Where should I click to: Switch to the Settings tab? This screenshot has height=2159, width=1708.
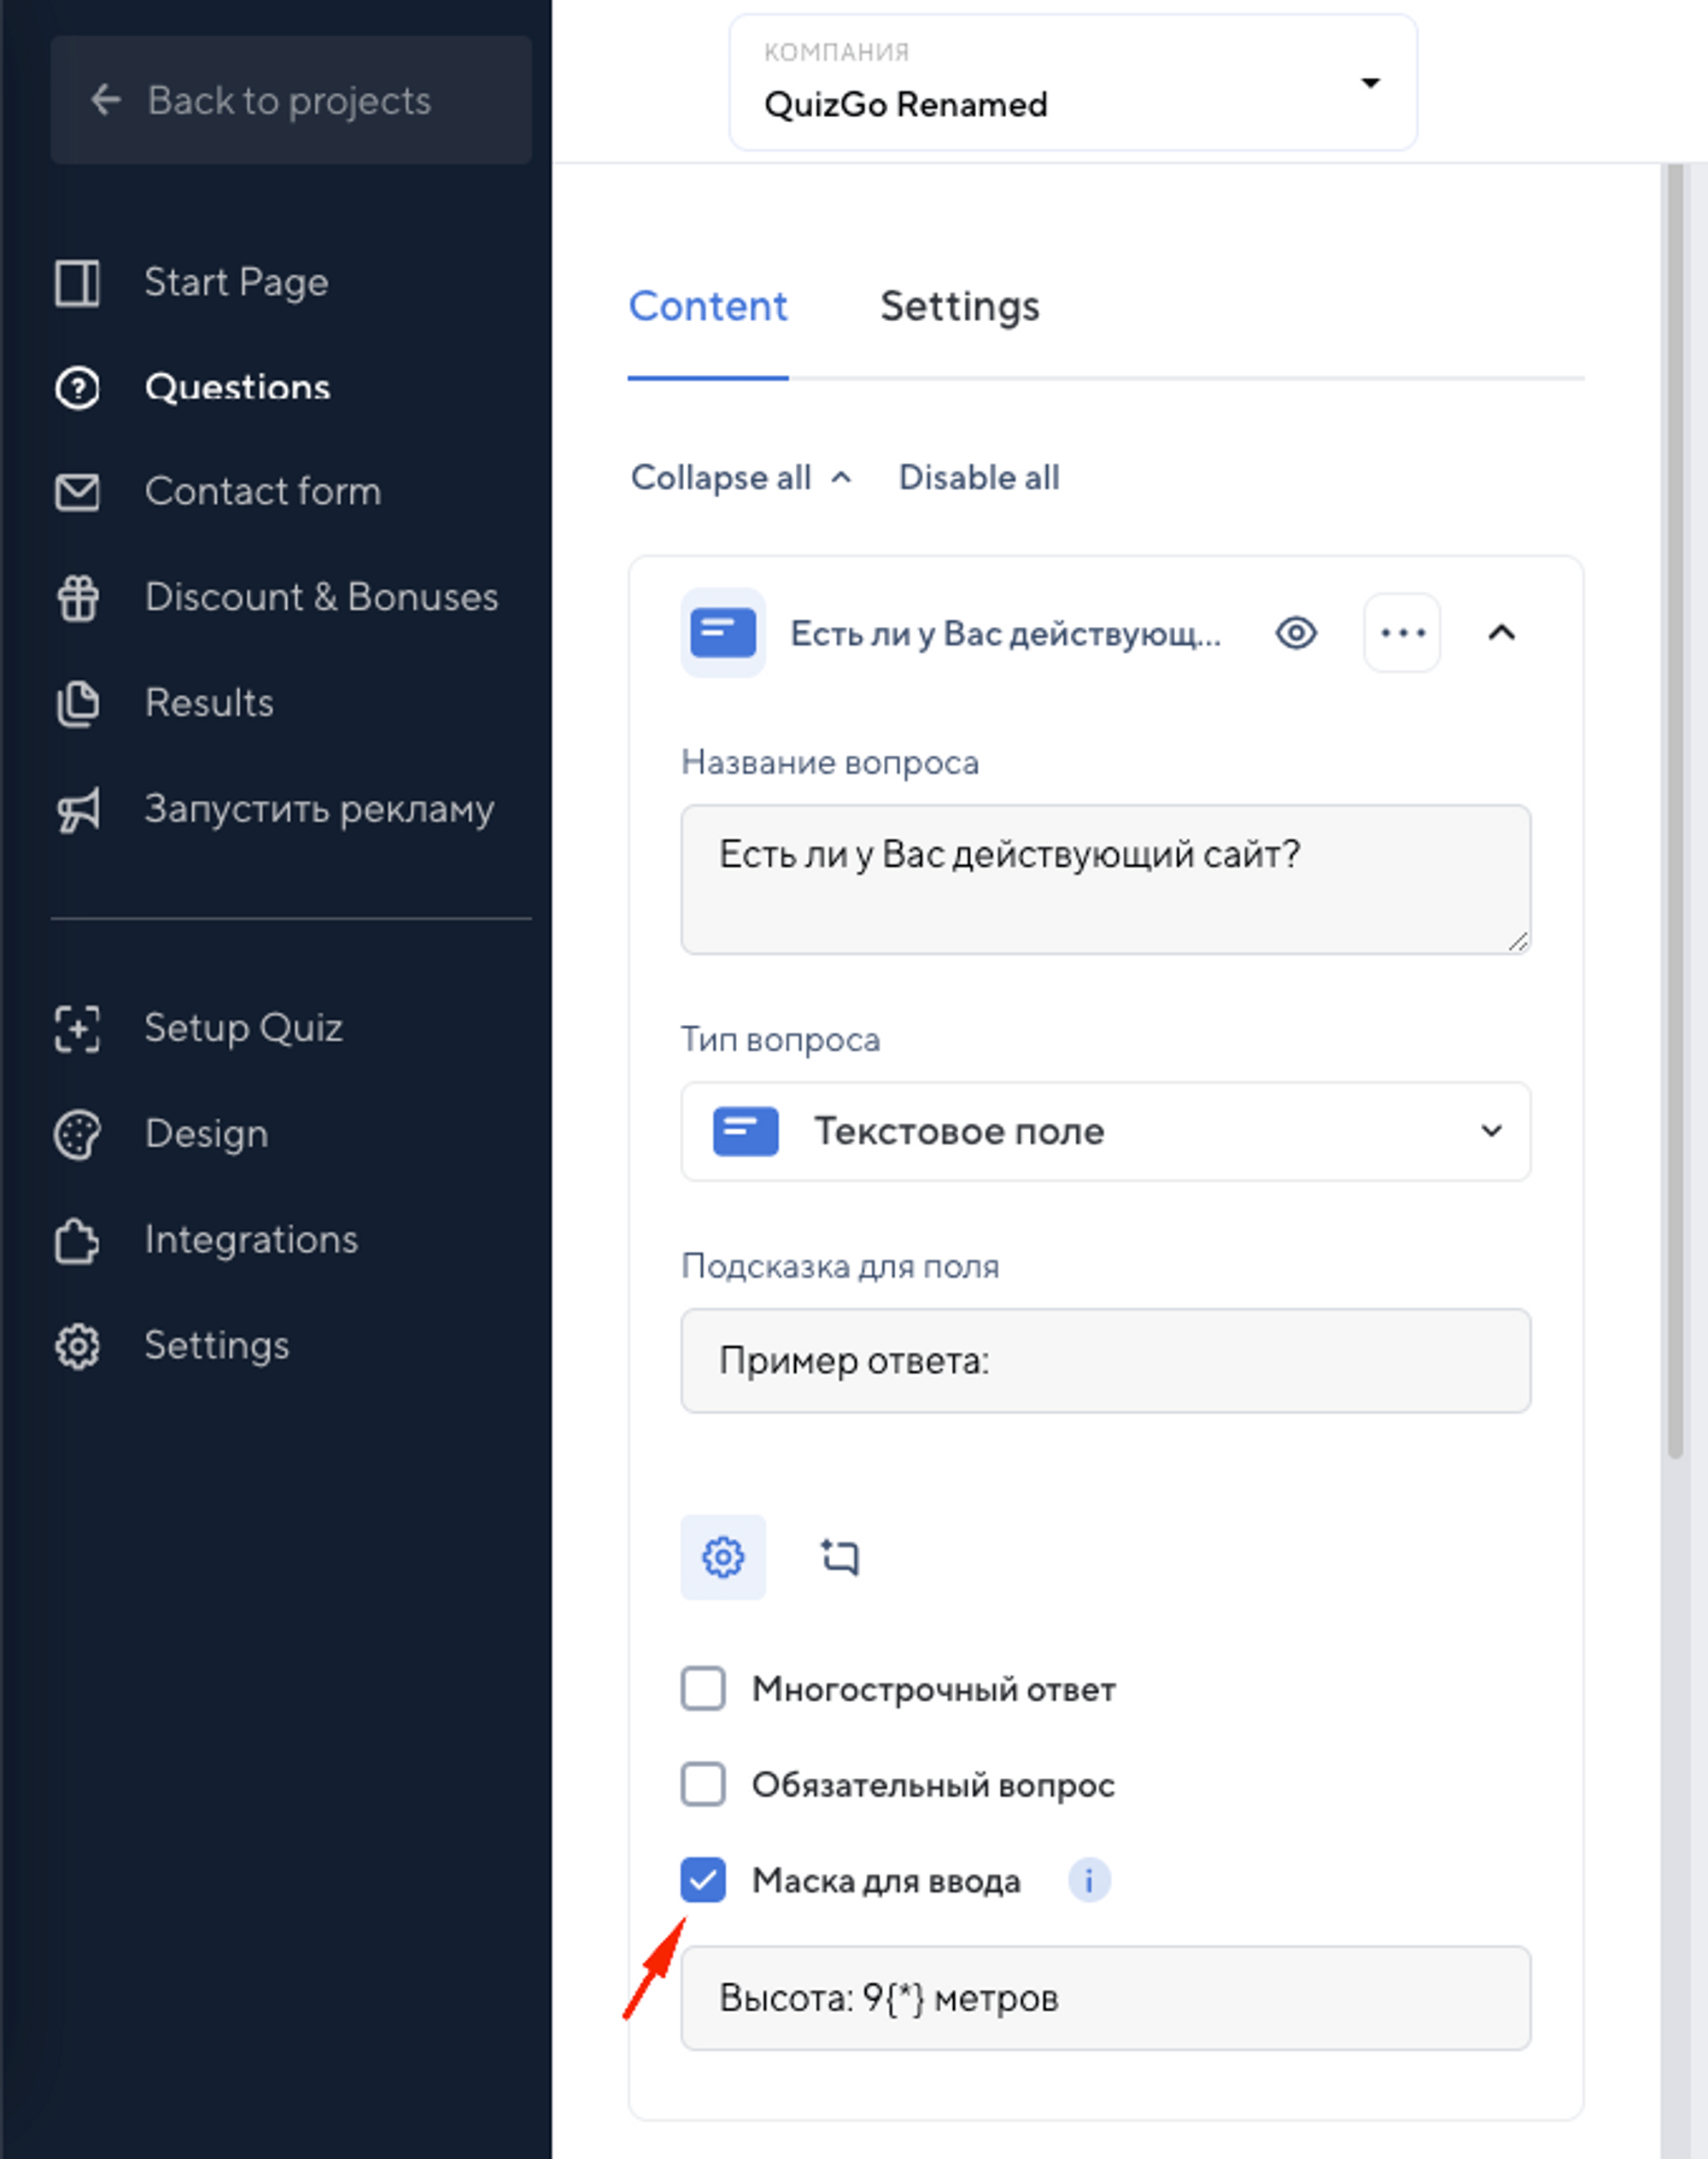960,307
